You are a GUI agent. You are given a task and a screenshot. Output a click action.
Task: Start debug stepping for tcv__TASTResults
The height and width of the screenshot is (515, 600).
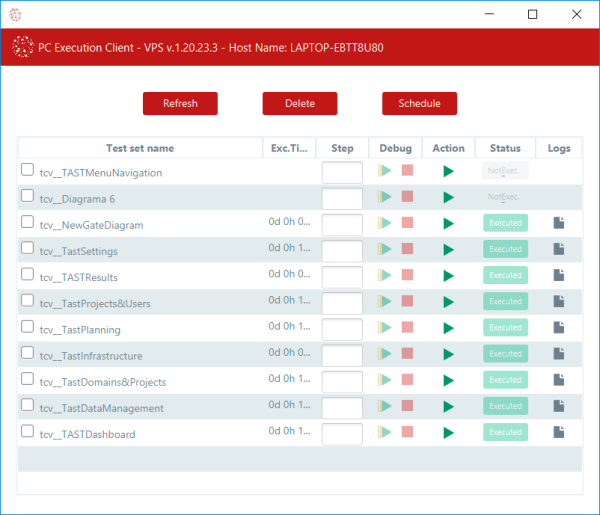[x=385, y=275]
